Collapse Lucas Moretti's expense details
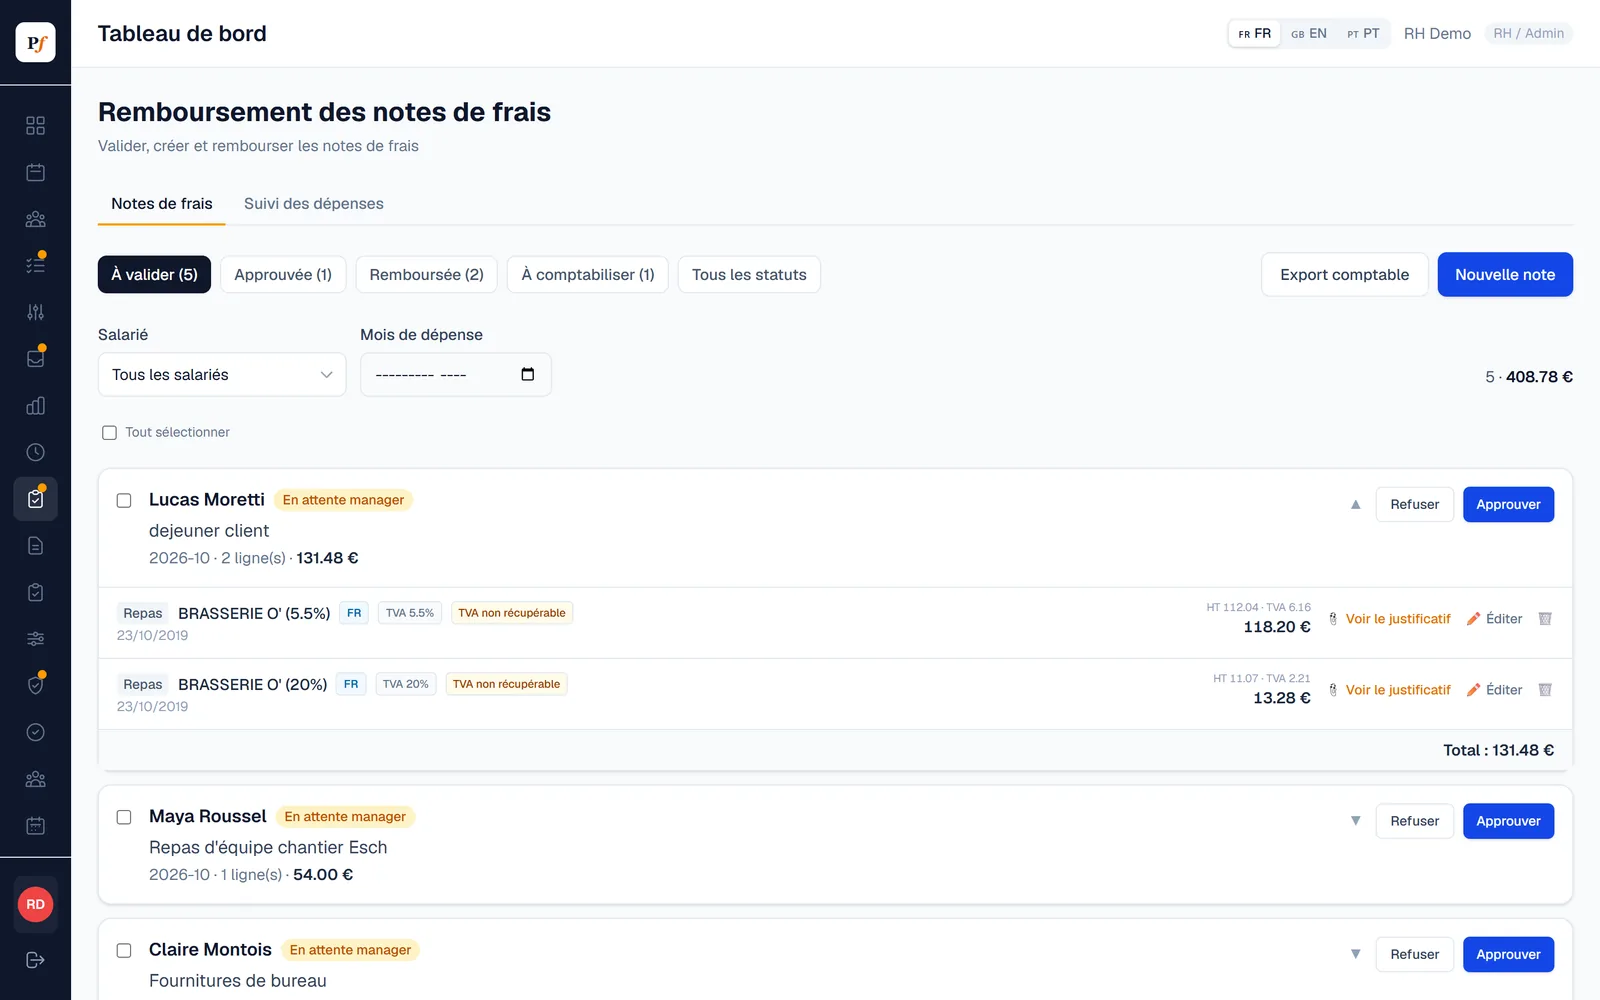1600x1000 pixels. coord(1356,505)
